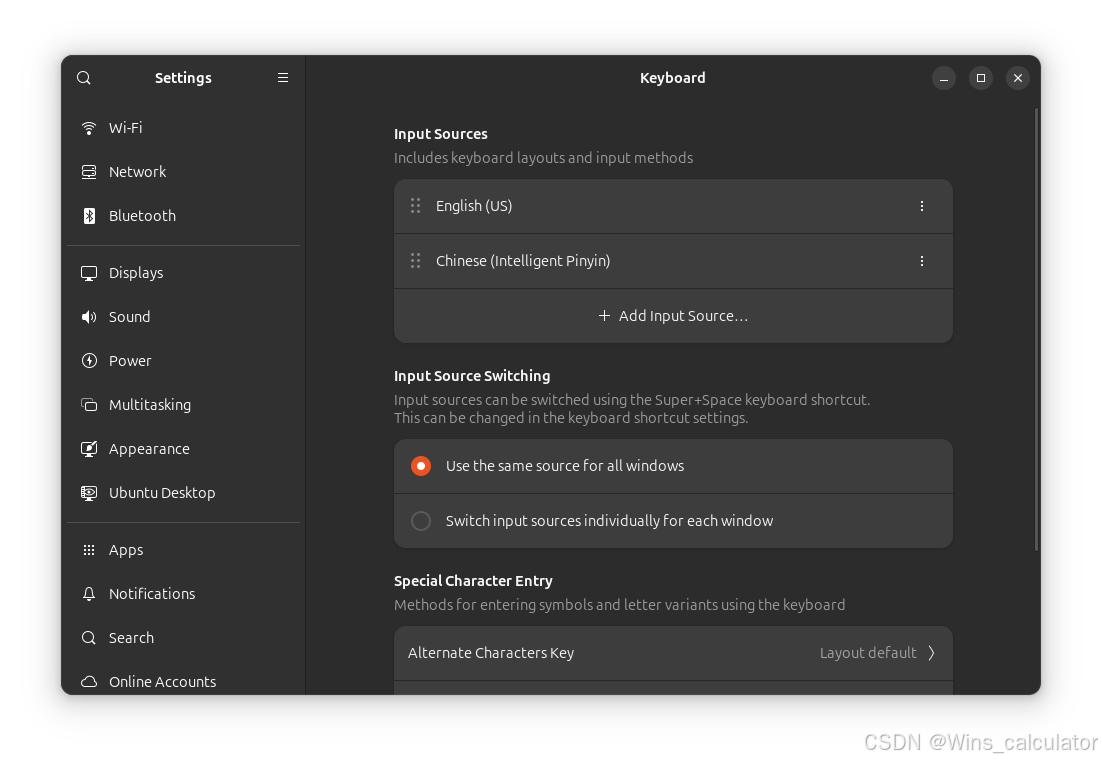1102x762 pixels.
Task: Click the Input Source Switching heading
Action: pos(472,376)
